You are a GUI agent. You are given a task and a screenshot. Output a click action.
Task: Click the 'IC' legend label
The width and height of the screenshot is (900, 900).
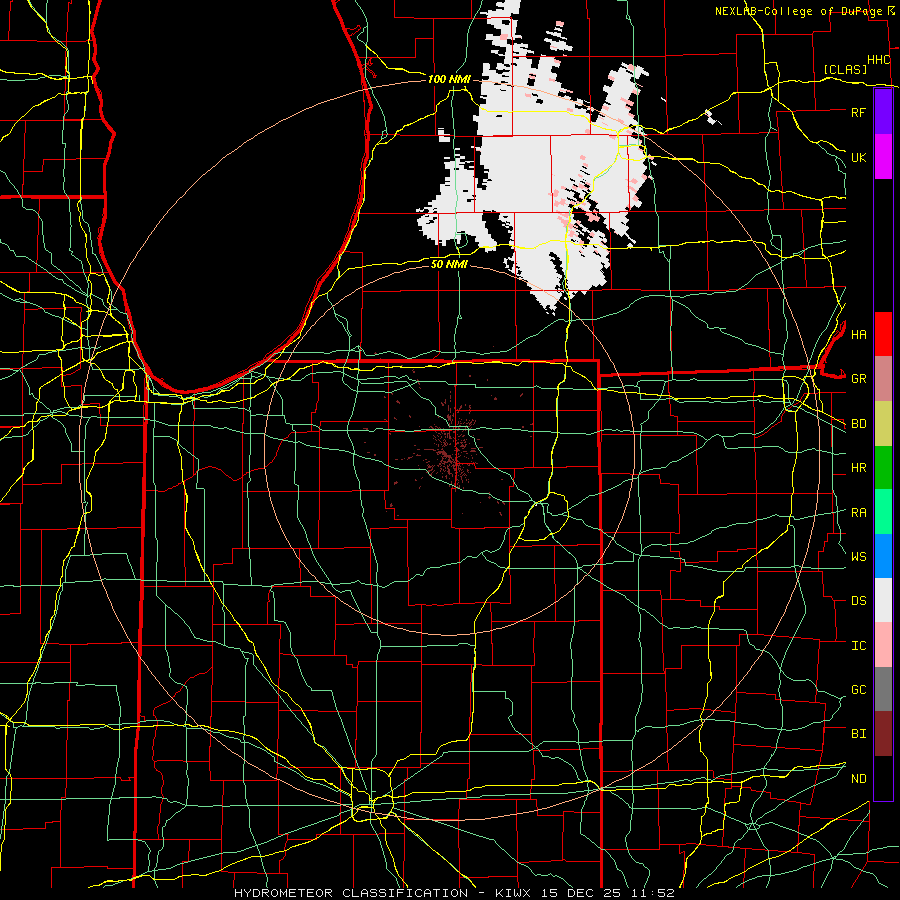point(858,646)
